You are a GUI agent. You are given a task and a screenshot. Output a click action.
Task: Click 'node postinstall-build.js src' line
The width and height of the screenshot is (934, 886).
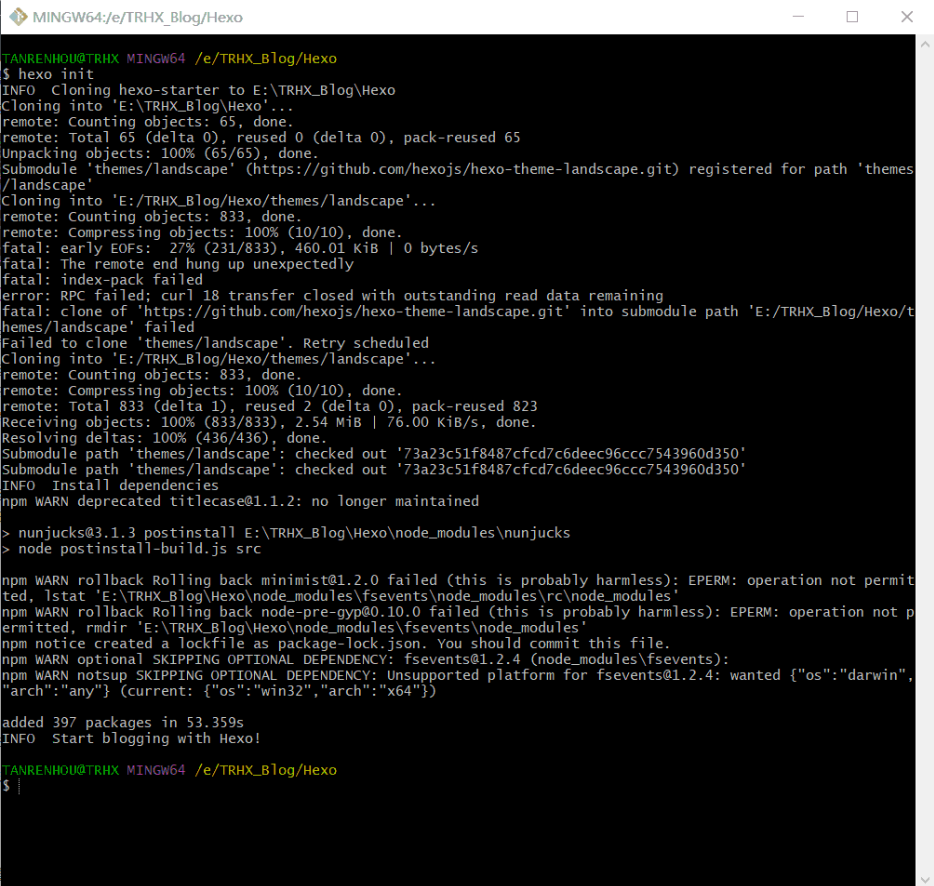[131, 549]
